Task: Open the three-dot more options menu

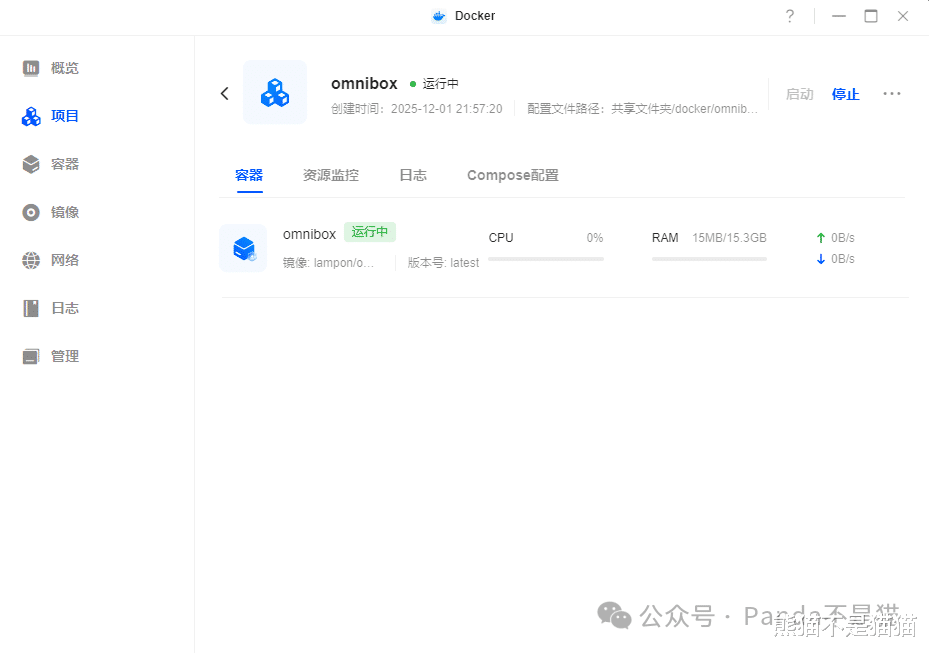Action: [x=892, y=94]
